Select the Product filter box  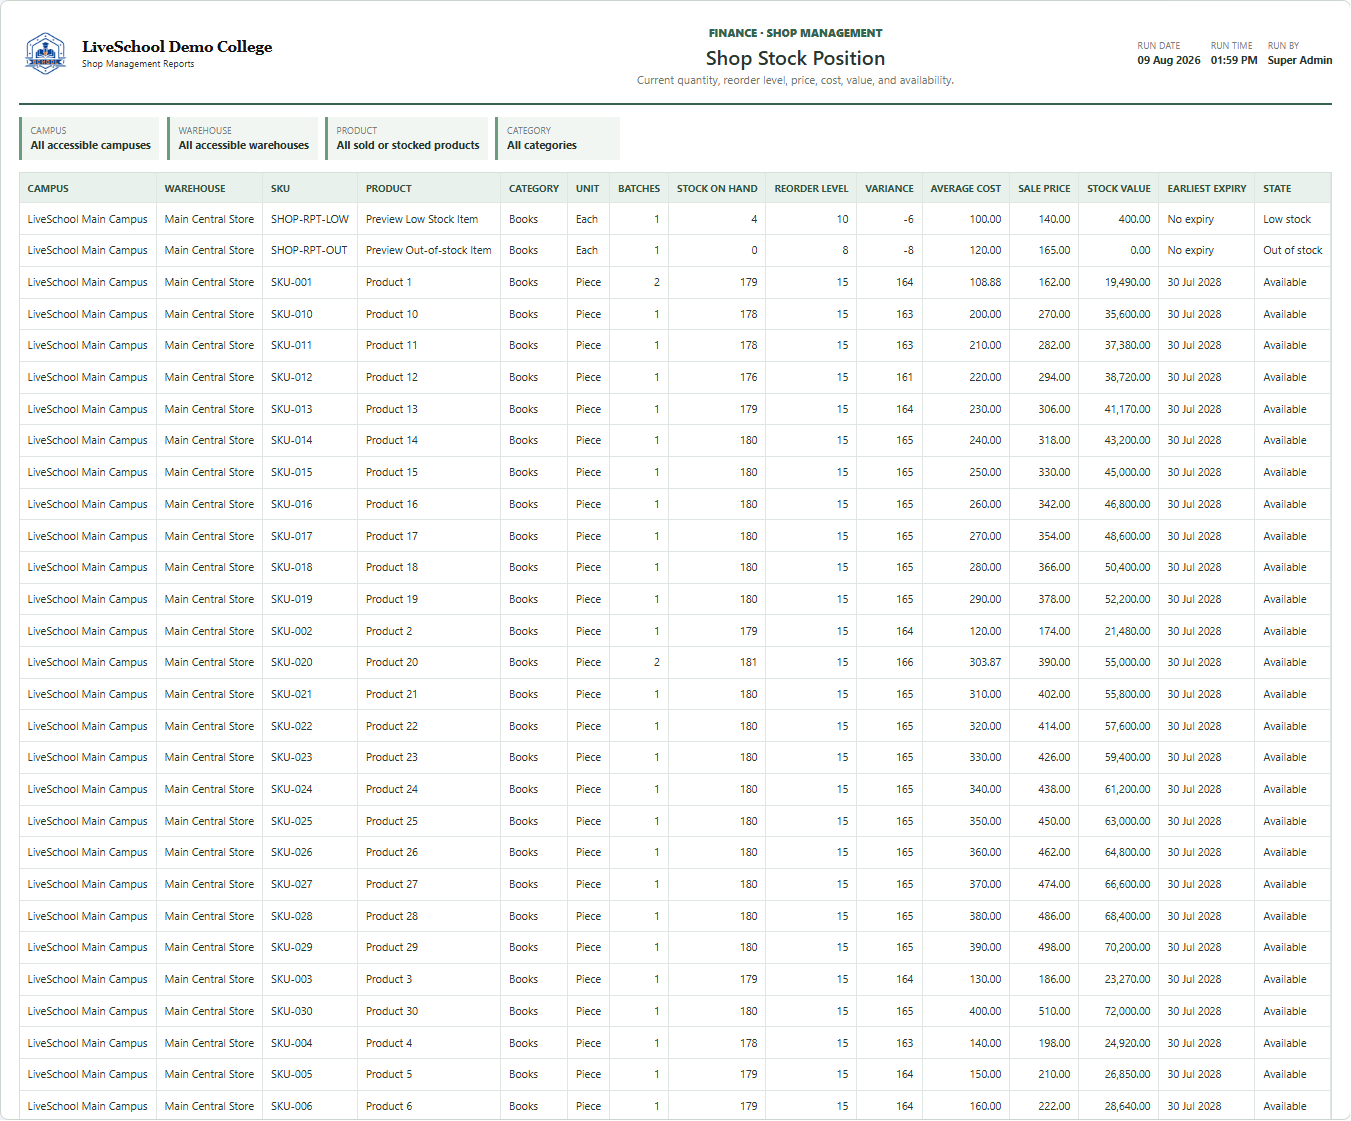tap(407, 138)
